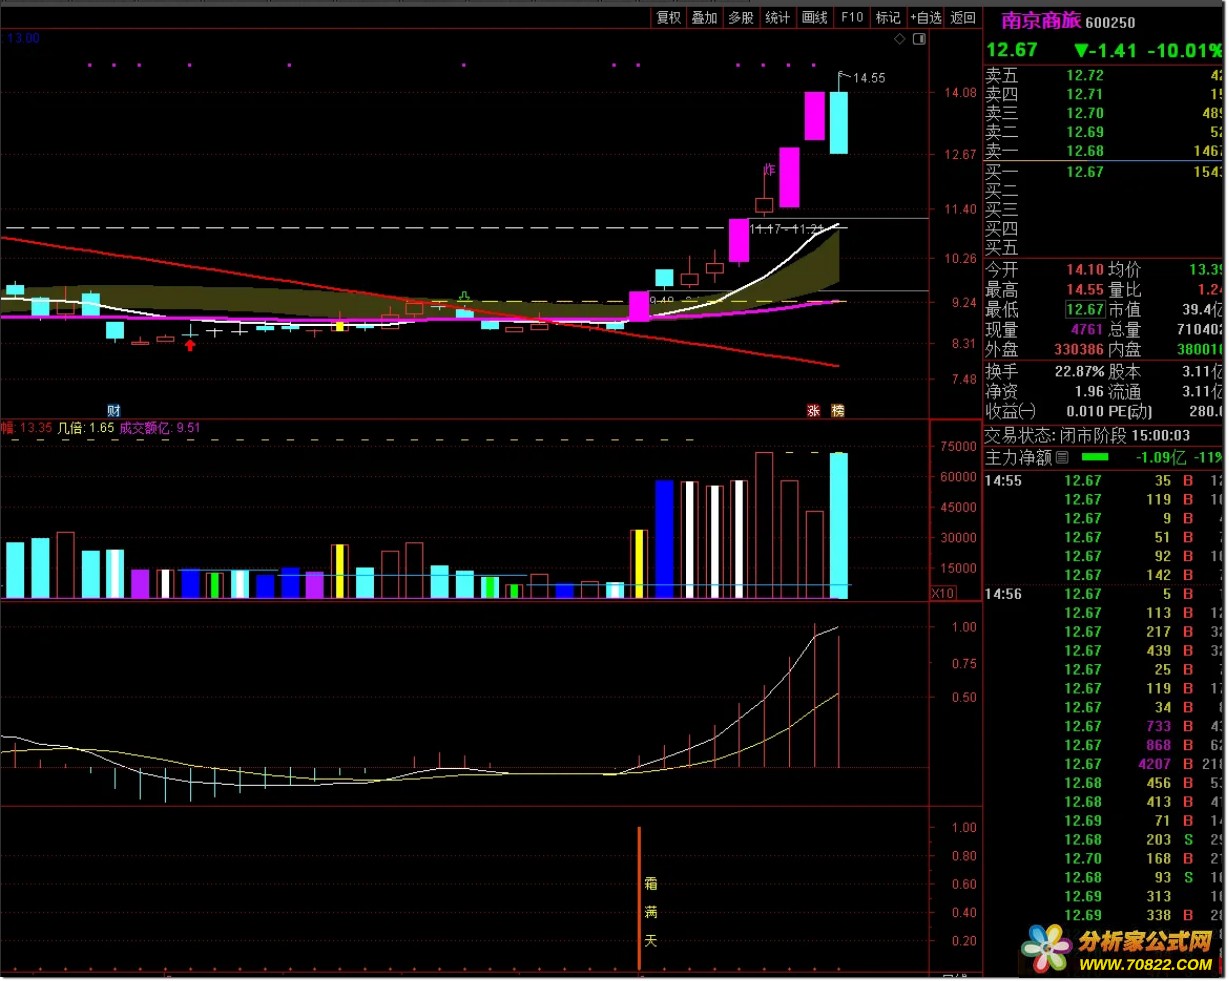Click the yellow volume bar before the blue one
Viewport: 1229px width, 981px height.
[x=640, y=564]
